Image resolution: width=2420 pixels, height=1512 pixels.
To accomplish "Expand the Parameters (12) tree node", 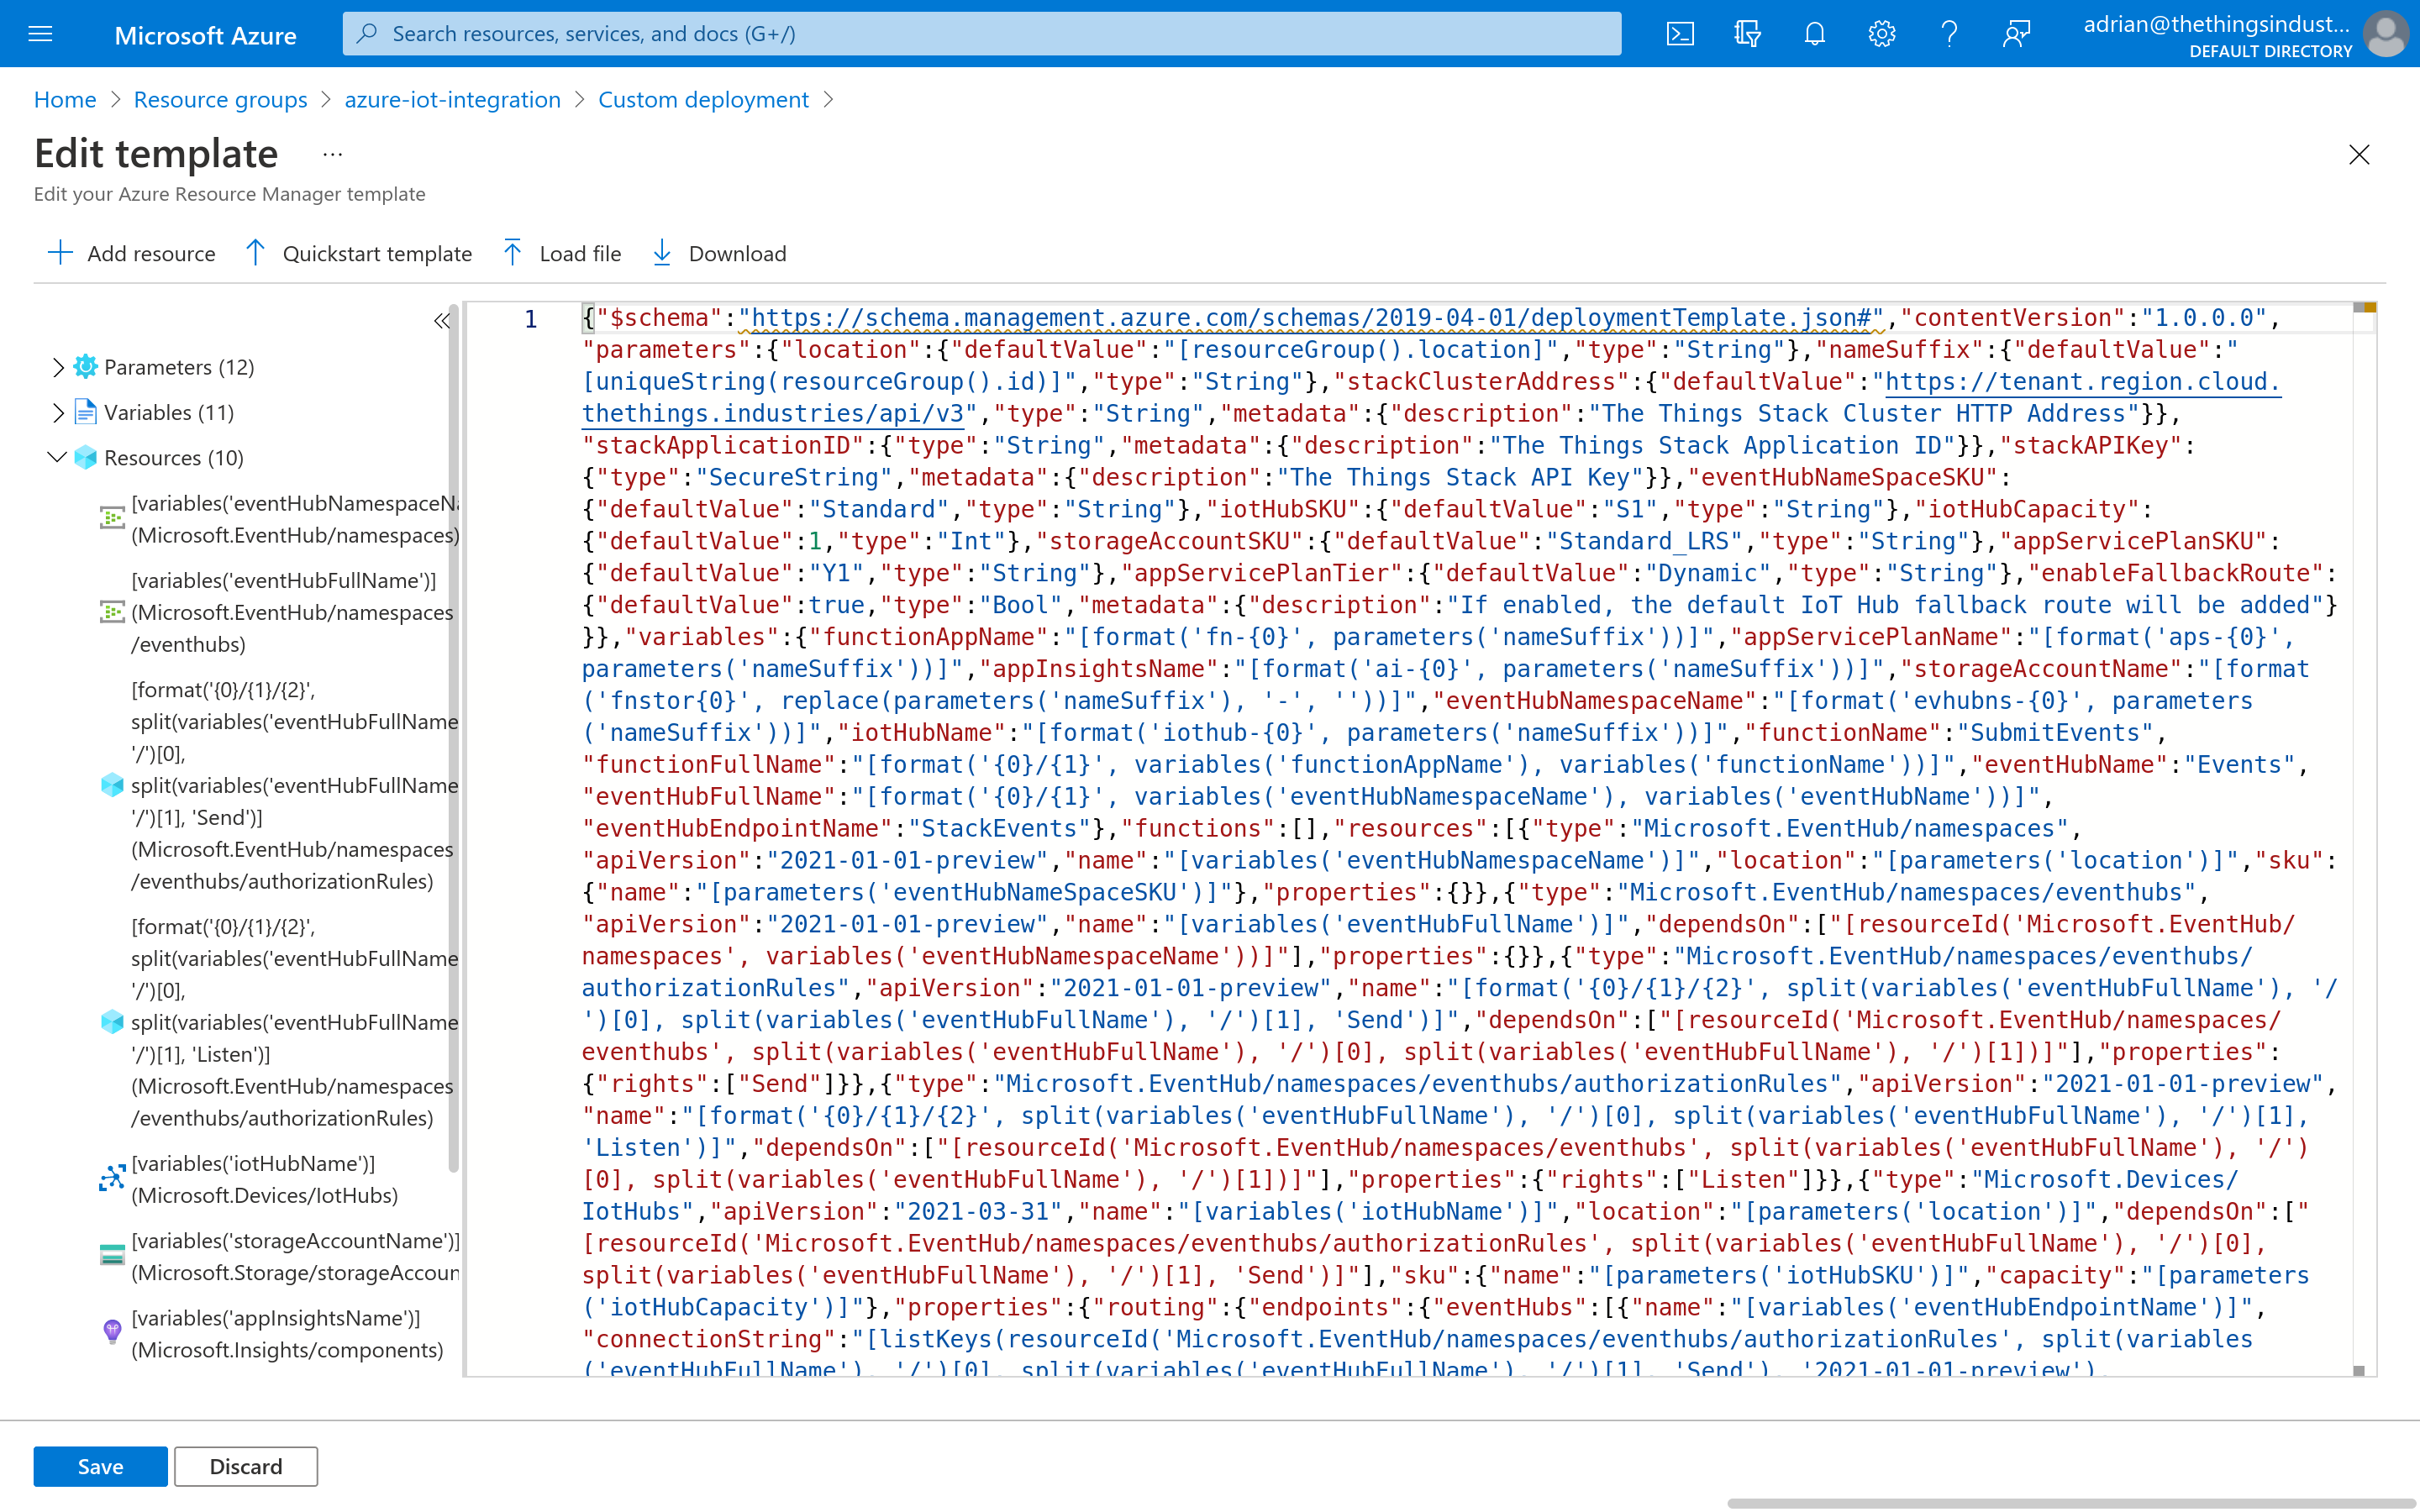I will pyautogui.click(x=58, y=367).
